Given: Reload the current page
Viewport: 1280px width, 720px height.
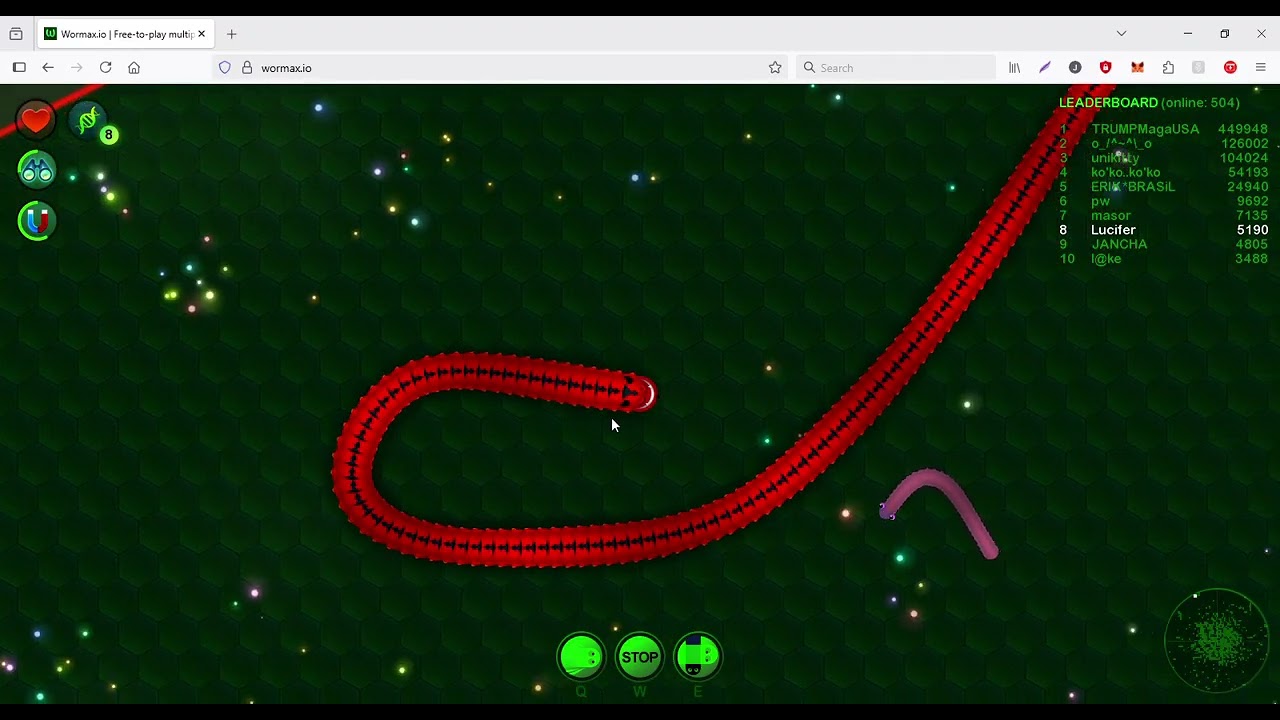Looking at the screenshot, I should click(x=105, y=68).
